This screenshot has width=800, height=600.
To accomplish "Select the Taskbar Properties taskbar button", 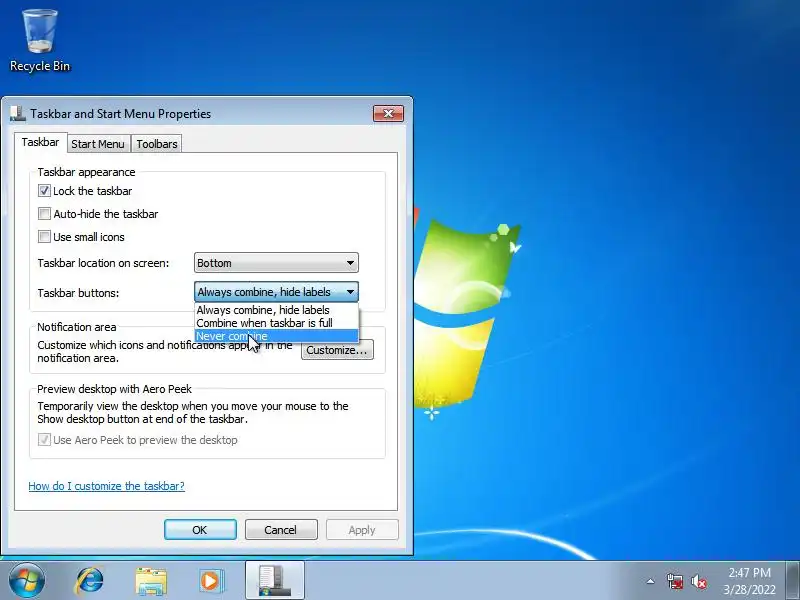I will click(274, 581).
